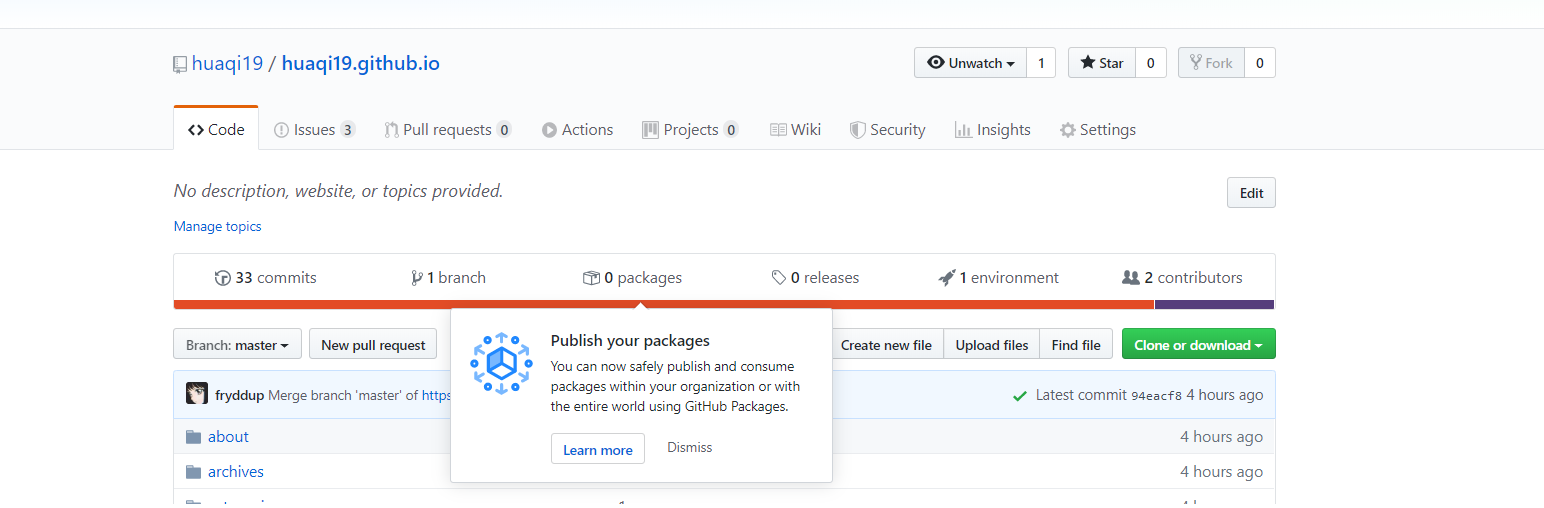Open the Merge branch 'master' commit message

coord(360,395)
